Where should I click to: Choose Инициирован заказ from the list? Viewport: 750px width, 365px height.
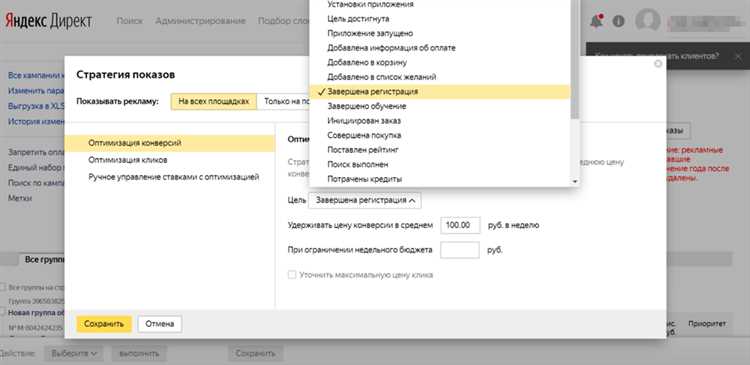440,121
